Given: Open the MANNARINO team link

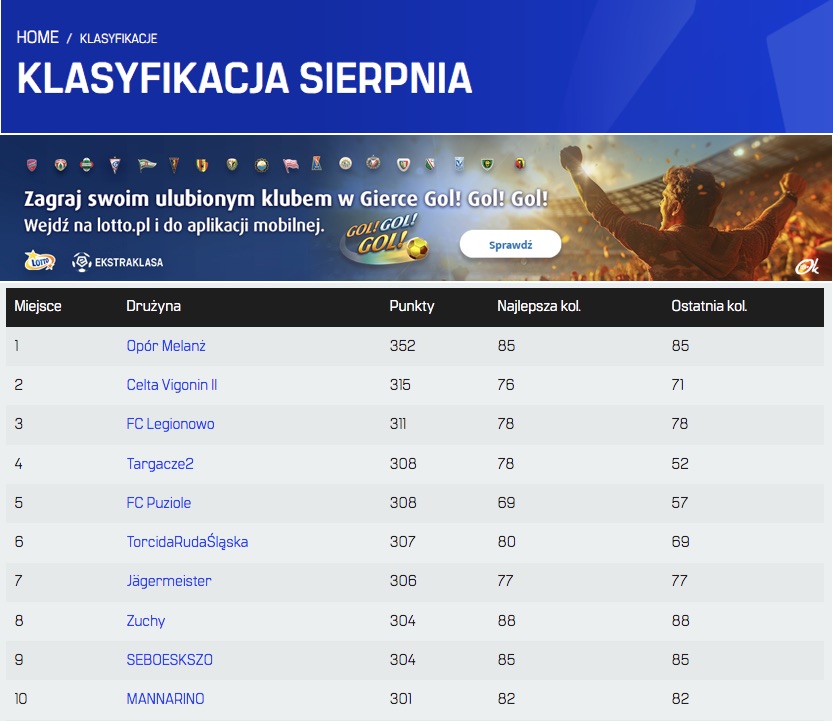Looking at the screenshot, I should click(165, 699).
